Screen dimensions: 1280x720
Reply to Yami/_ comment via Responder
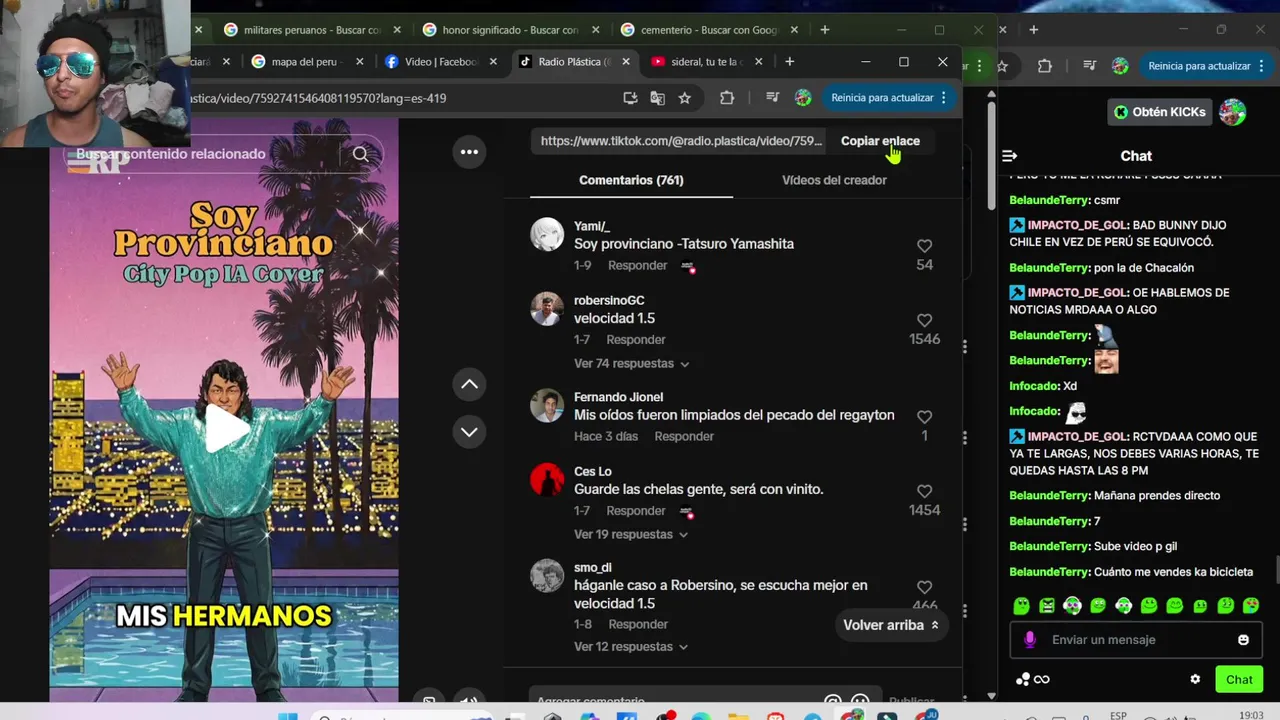pos(637,265)
